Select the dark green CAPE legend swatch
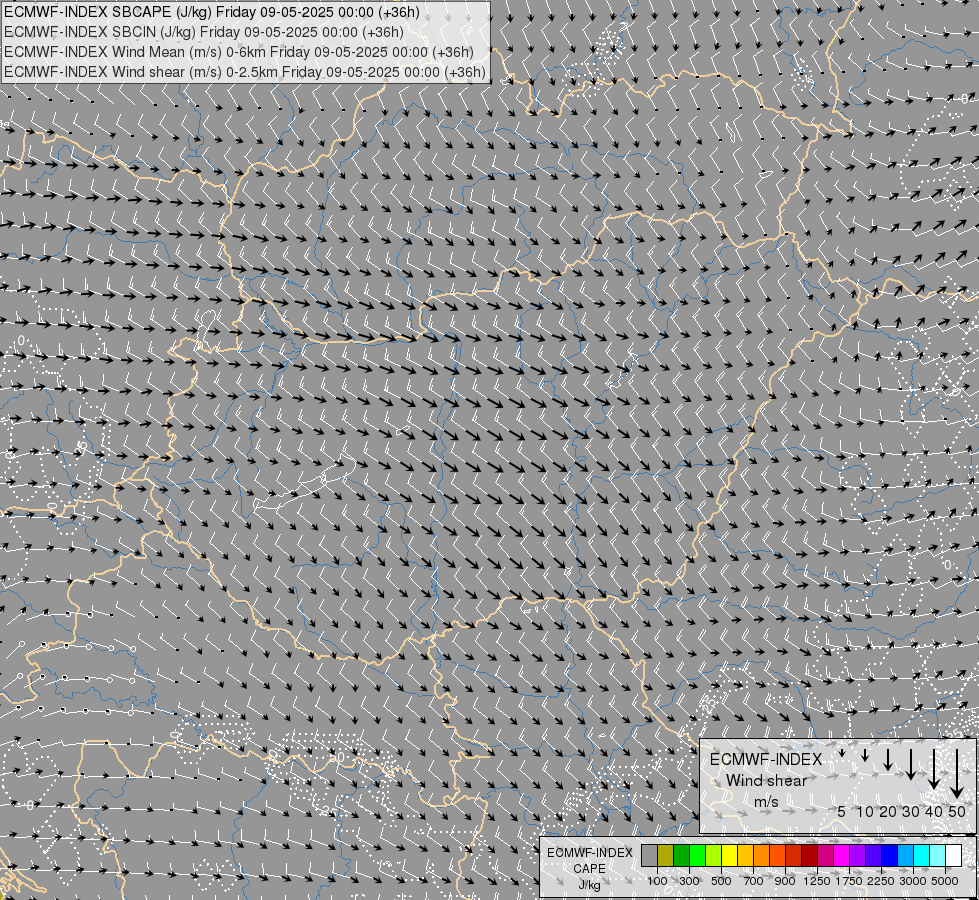 click(x=682, y=856)
